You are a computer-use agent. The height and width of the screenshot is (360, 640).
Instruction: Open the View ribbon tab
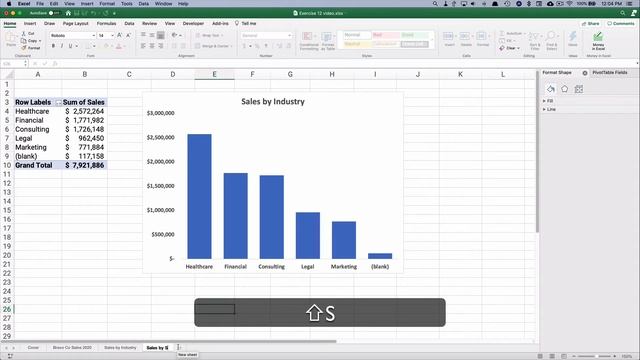[170, 24]
